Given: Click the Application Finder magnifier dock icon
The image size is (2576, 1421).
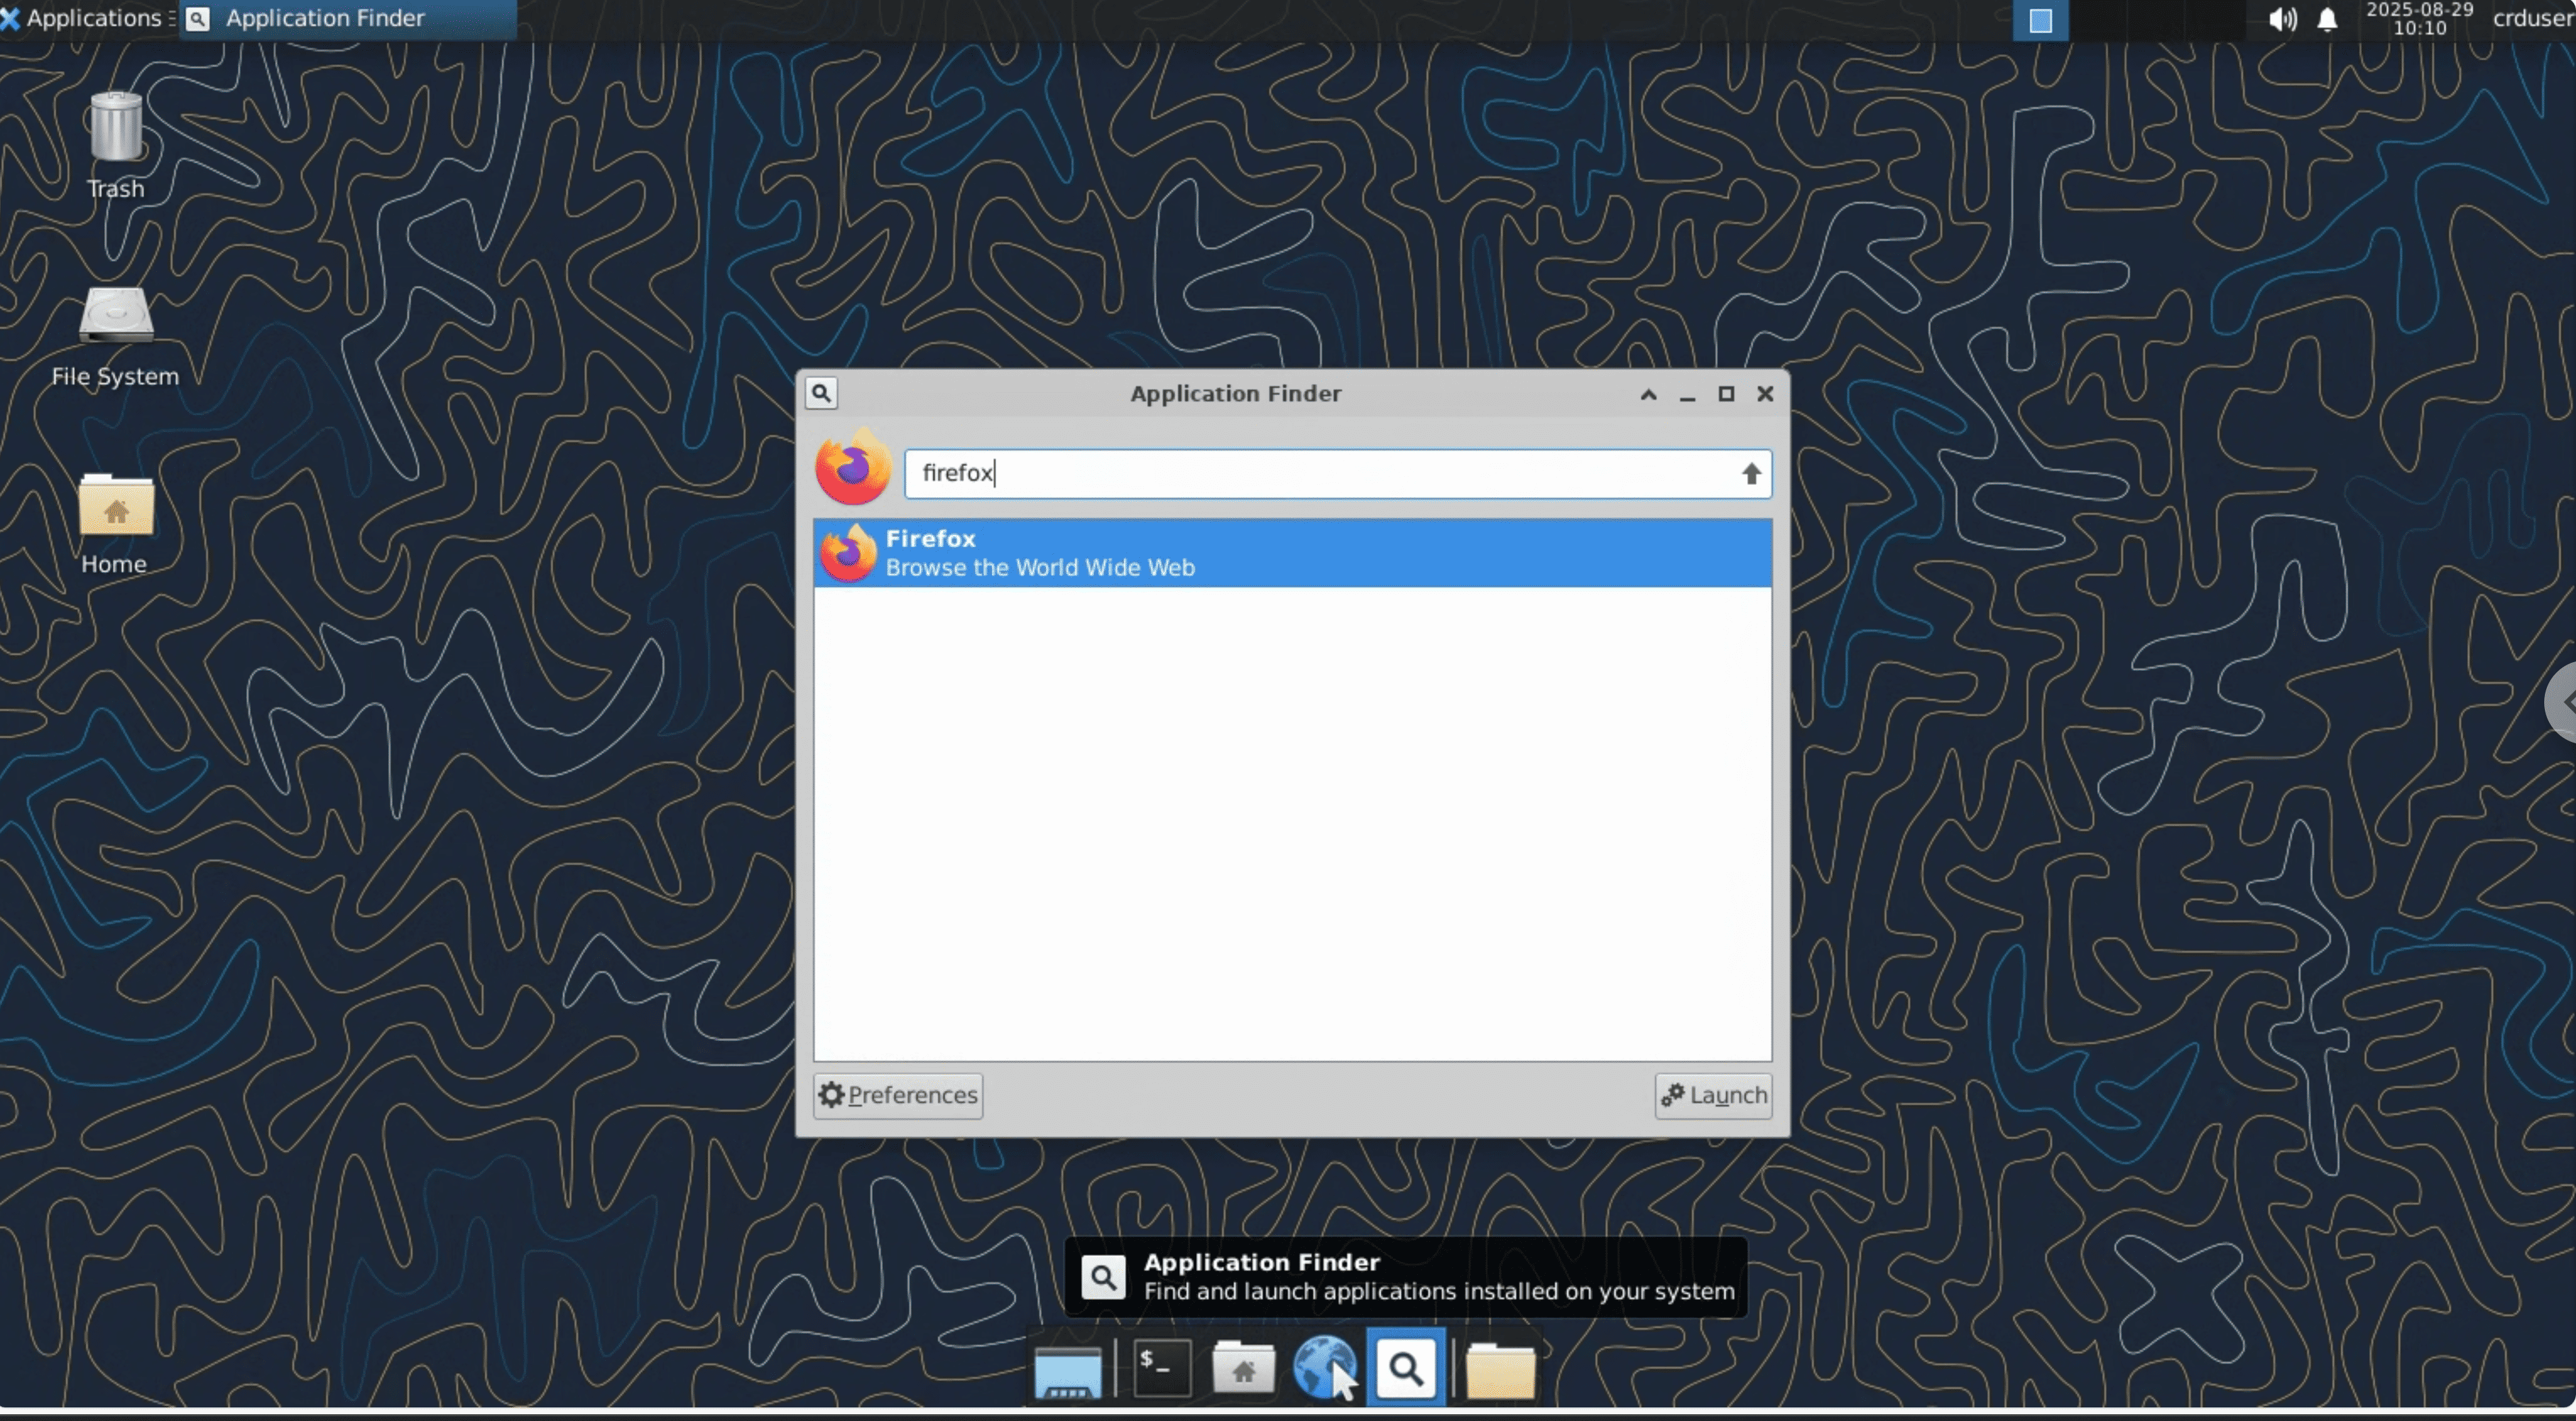Looking at the screenshot, I should point(1405,1368).
